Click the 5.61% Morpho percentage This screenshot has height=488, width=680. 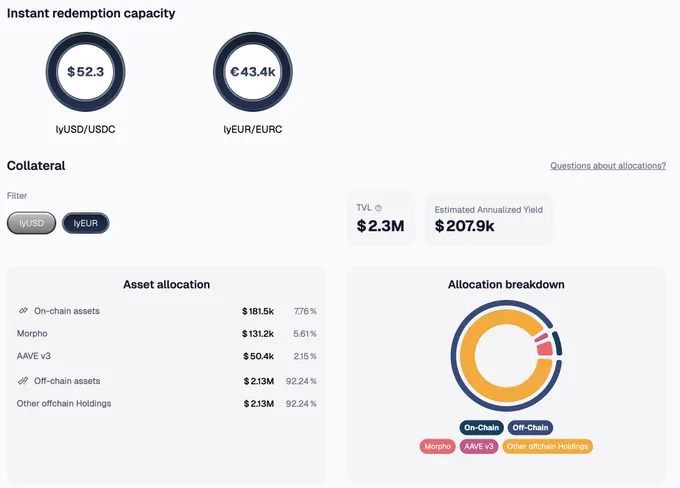pyautogui.click(x=305, y=334)
